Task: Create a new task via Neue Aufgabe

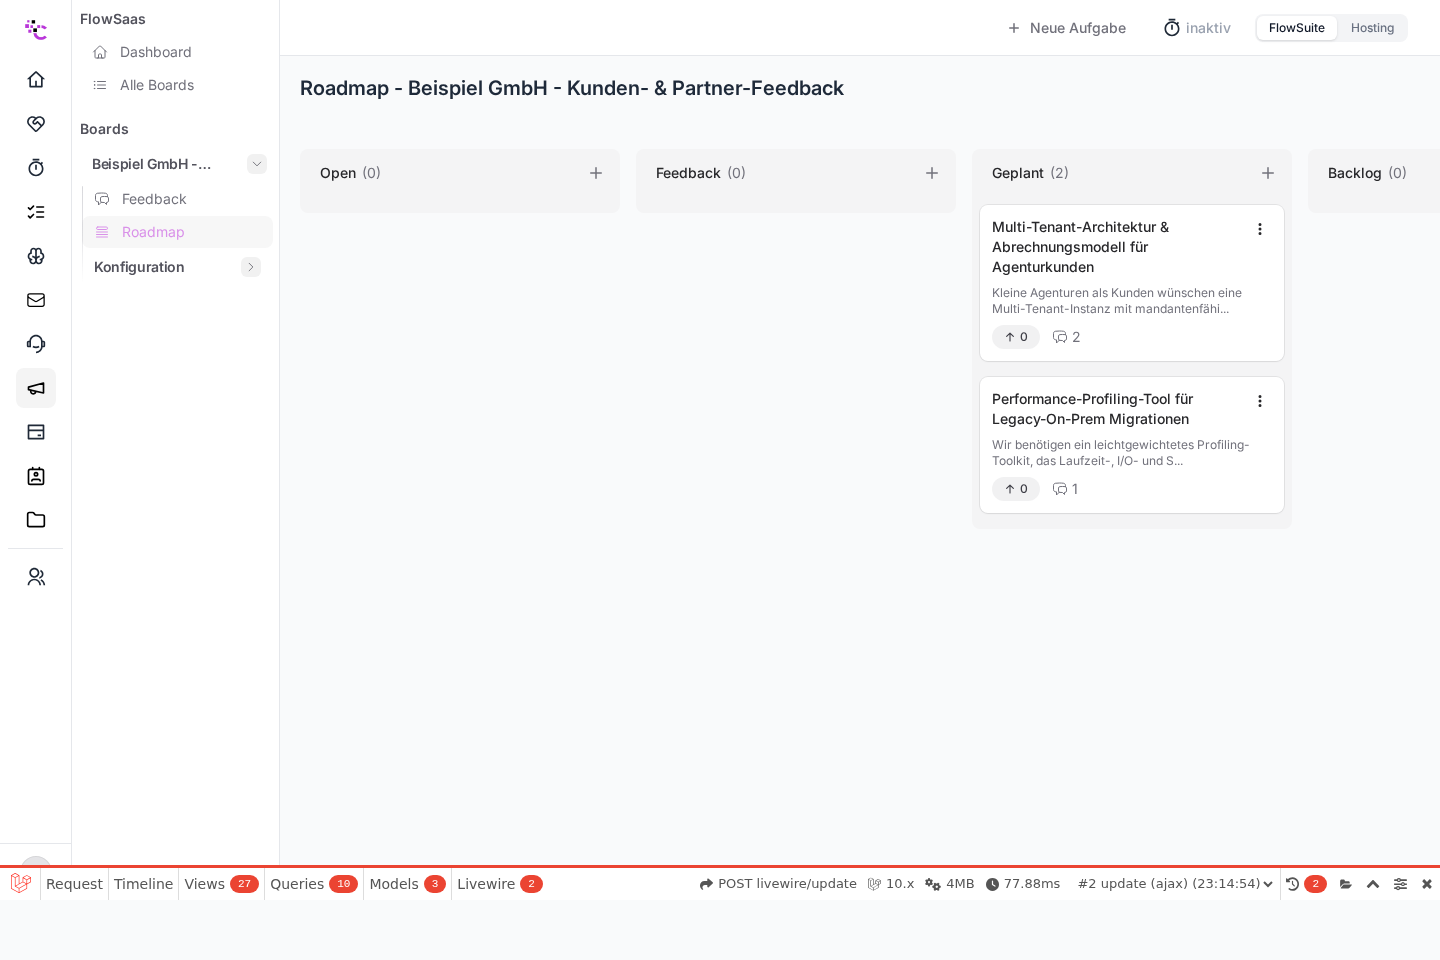Action: coord(1066,28)
